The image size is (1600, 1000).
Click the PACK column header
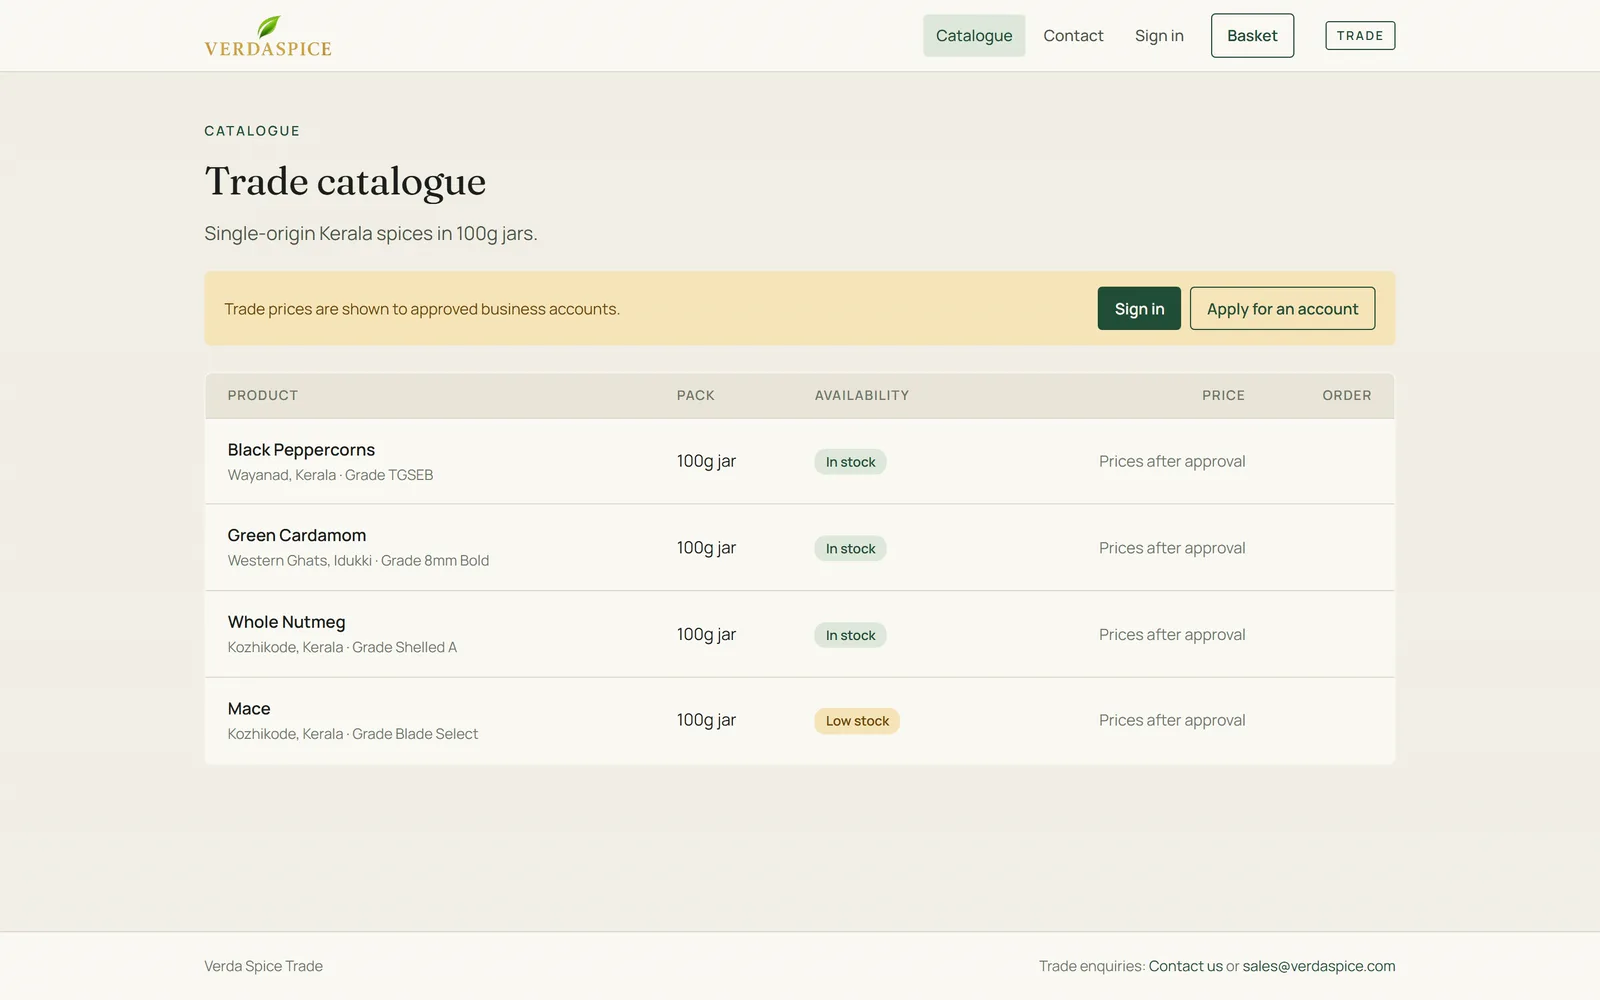pos(696,396)
